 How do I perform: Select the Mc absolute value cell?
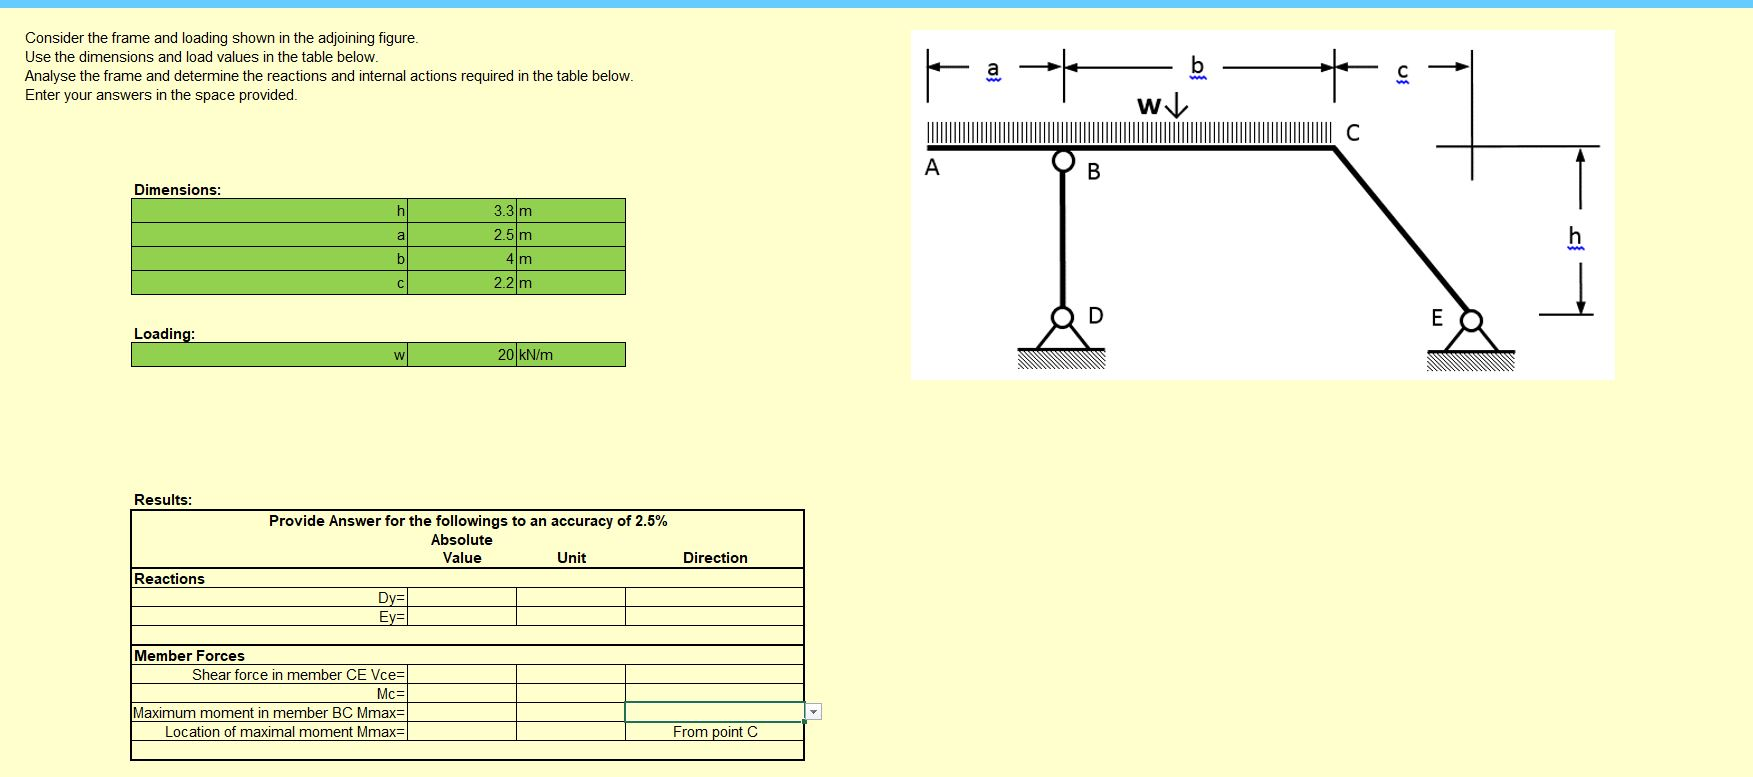(462, 693)
